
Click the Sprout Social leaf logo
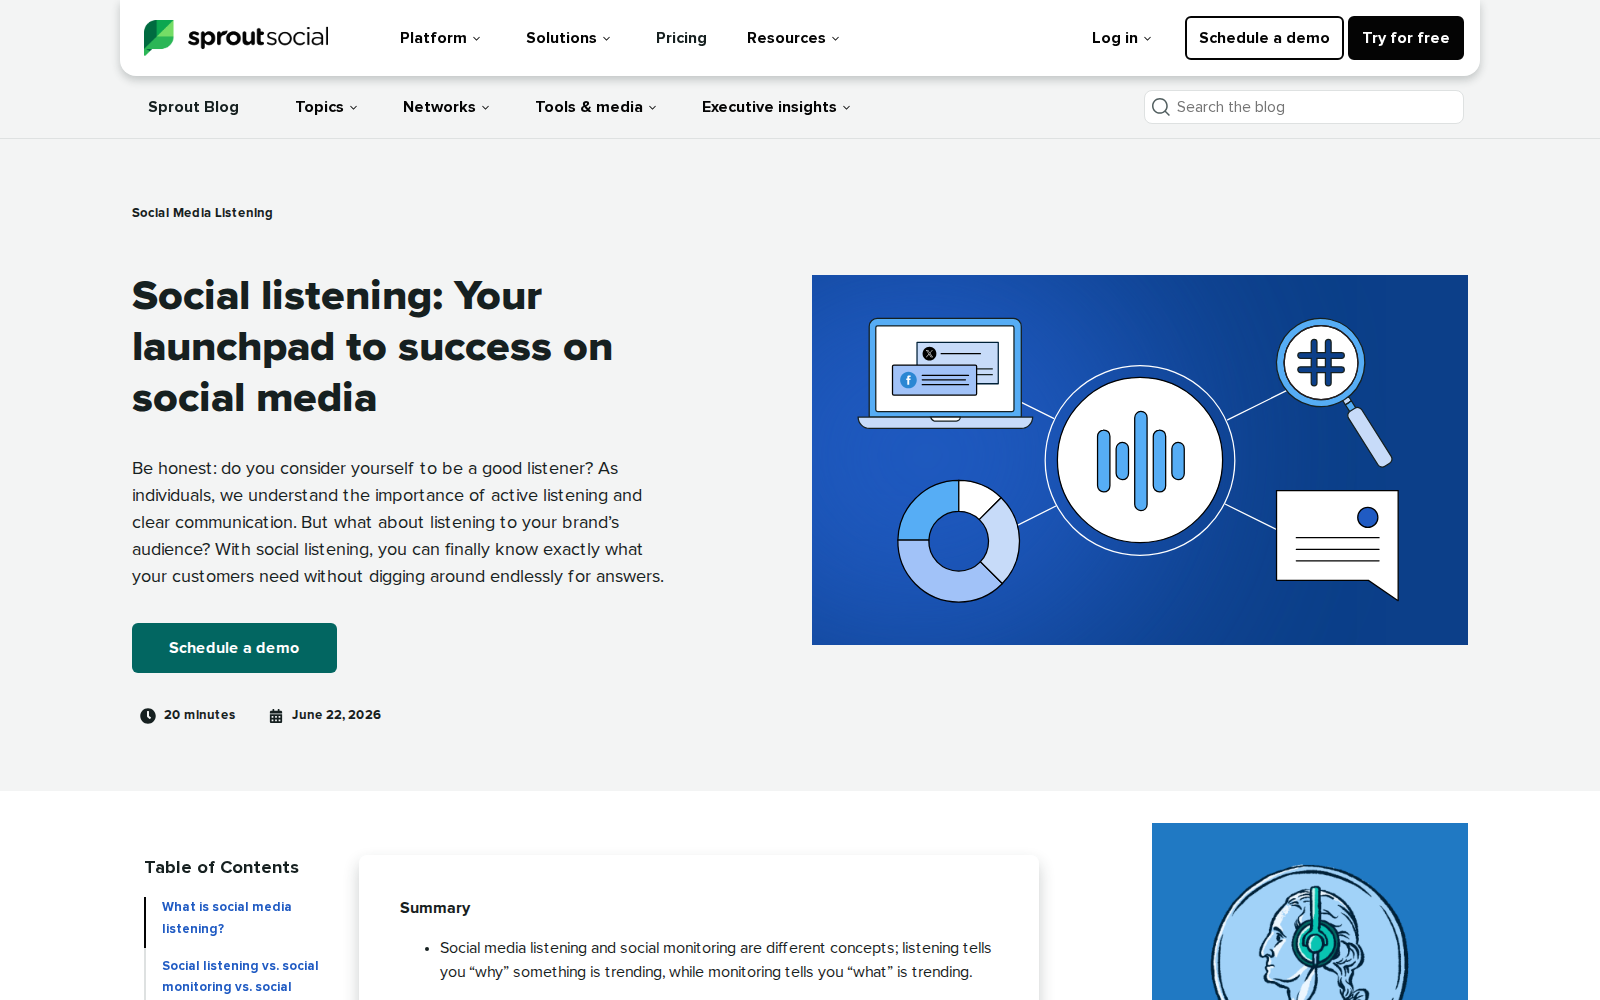click(158, 38)
